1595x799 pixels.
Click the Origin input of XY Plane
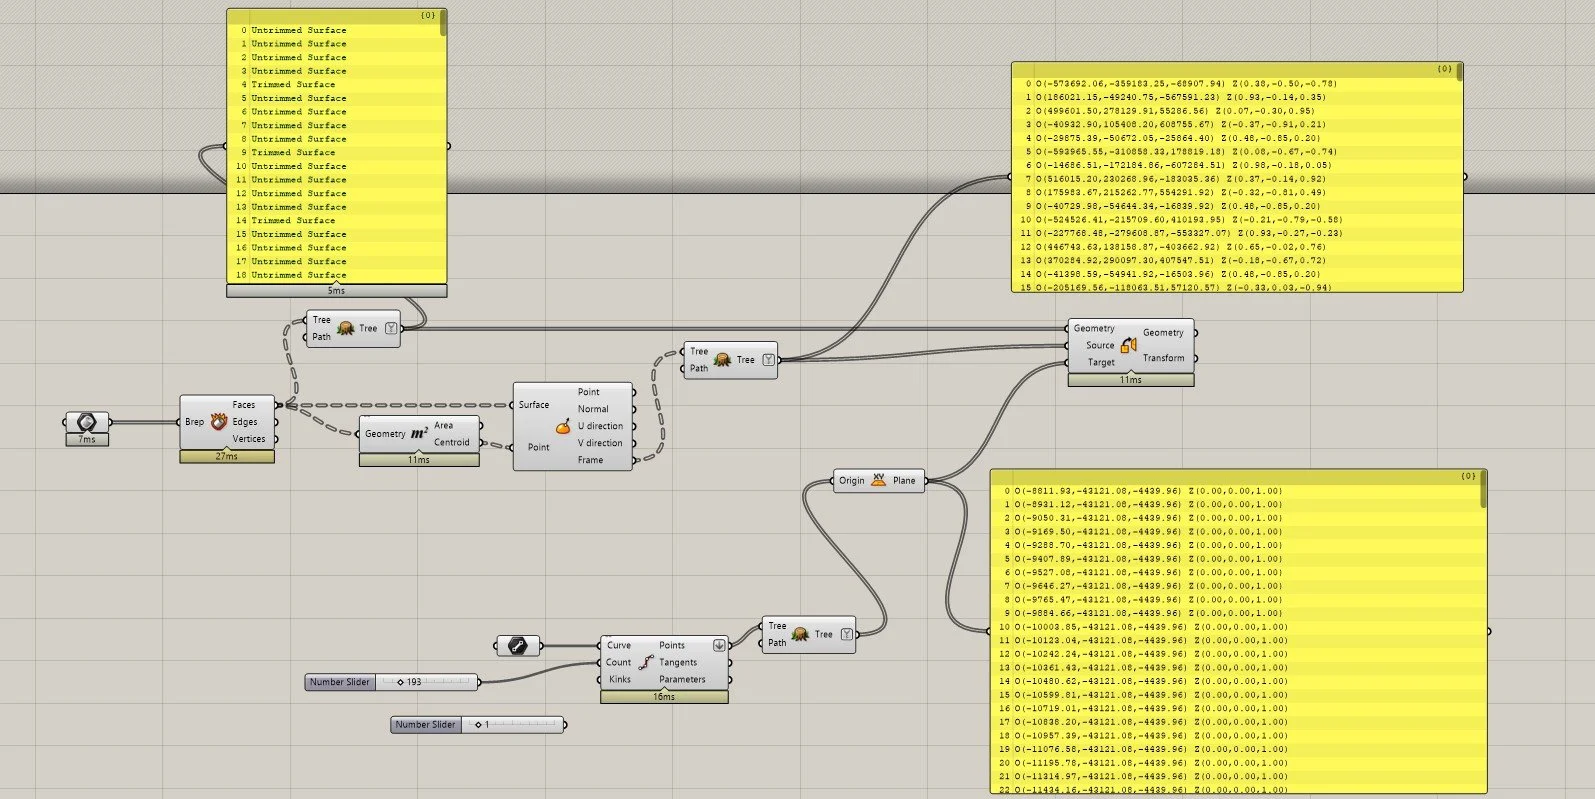(852, 481)
